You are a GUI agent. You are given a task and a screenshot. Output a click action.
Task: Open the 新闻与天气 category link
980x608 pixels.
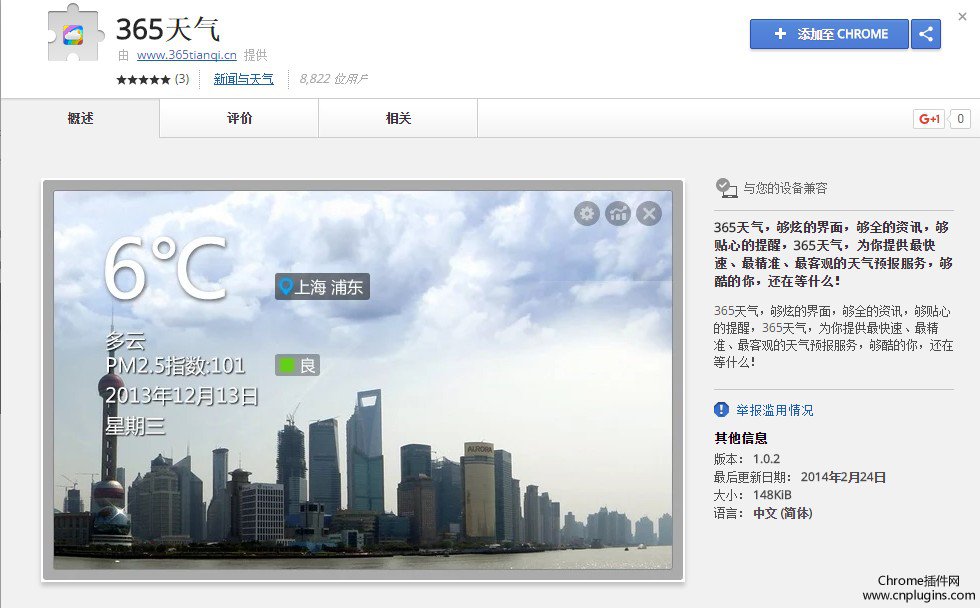243,79
